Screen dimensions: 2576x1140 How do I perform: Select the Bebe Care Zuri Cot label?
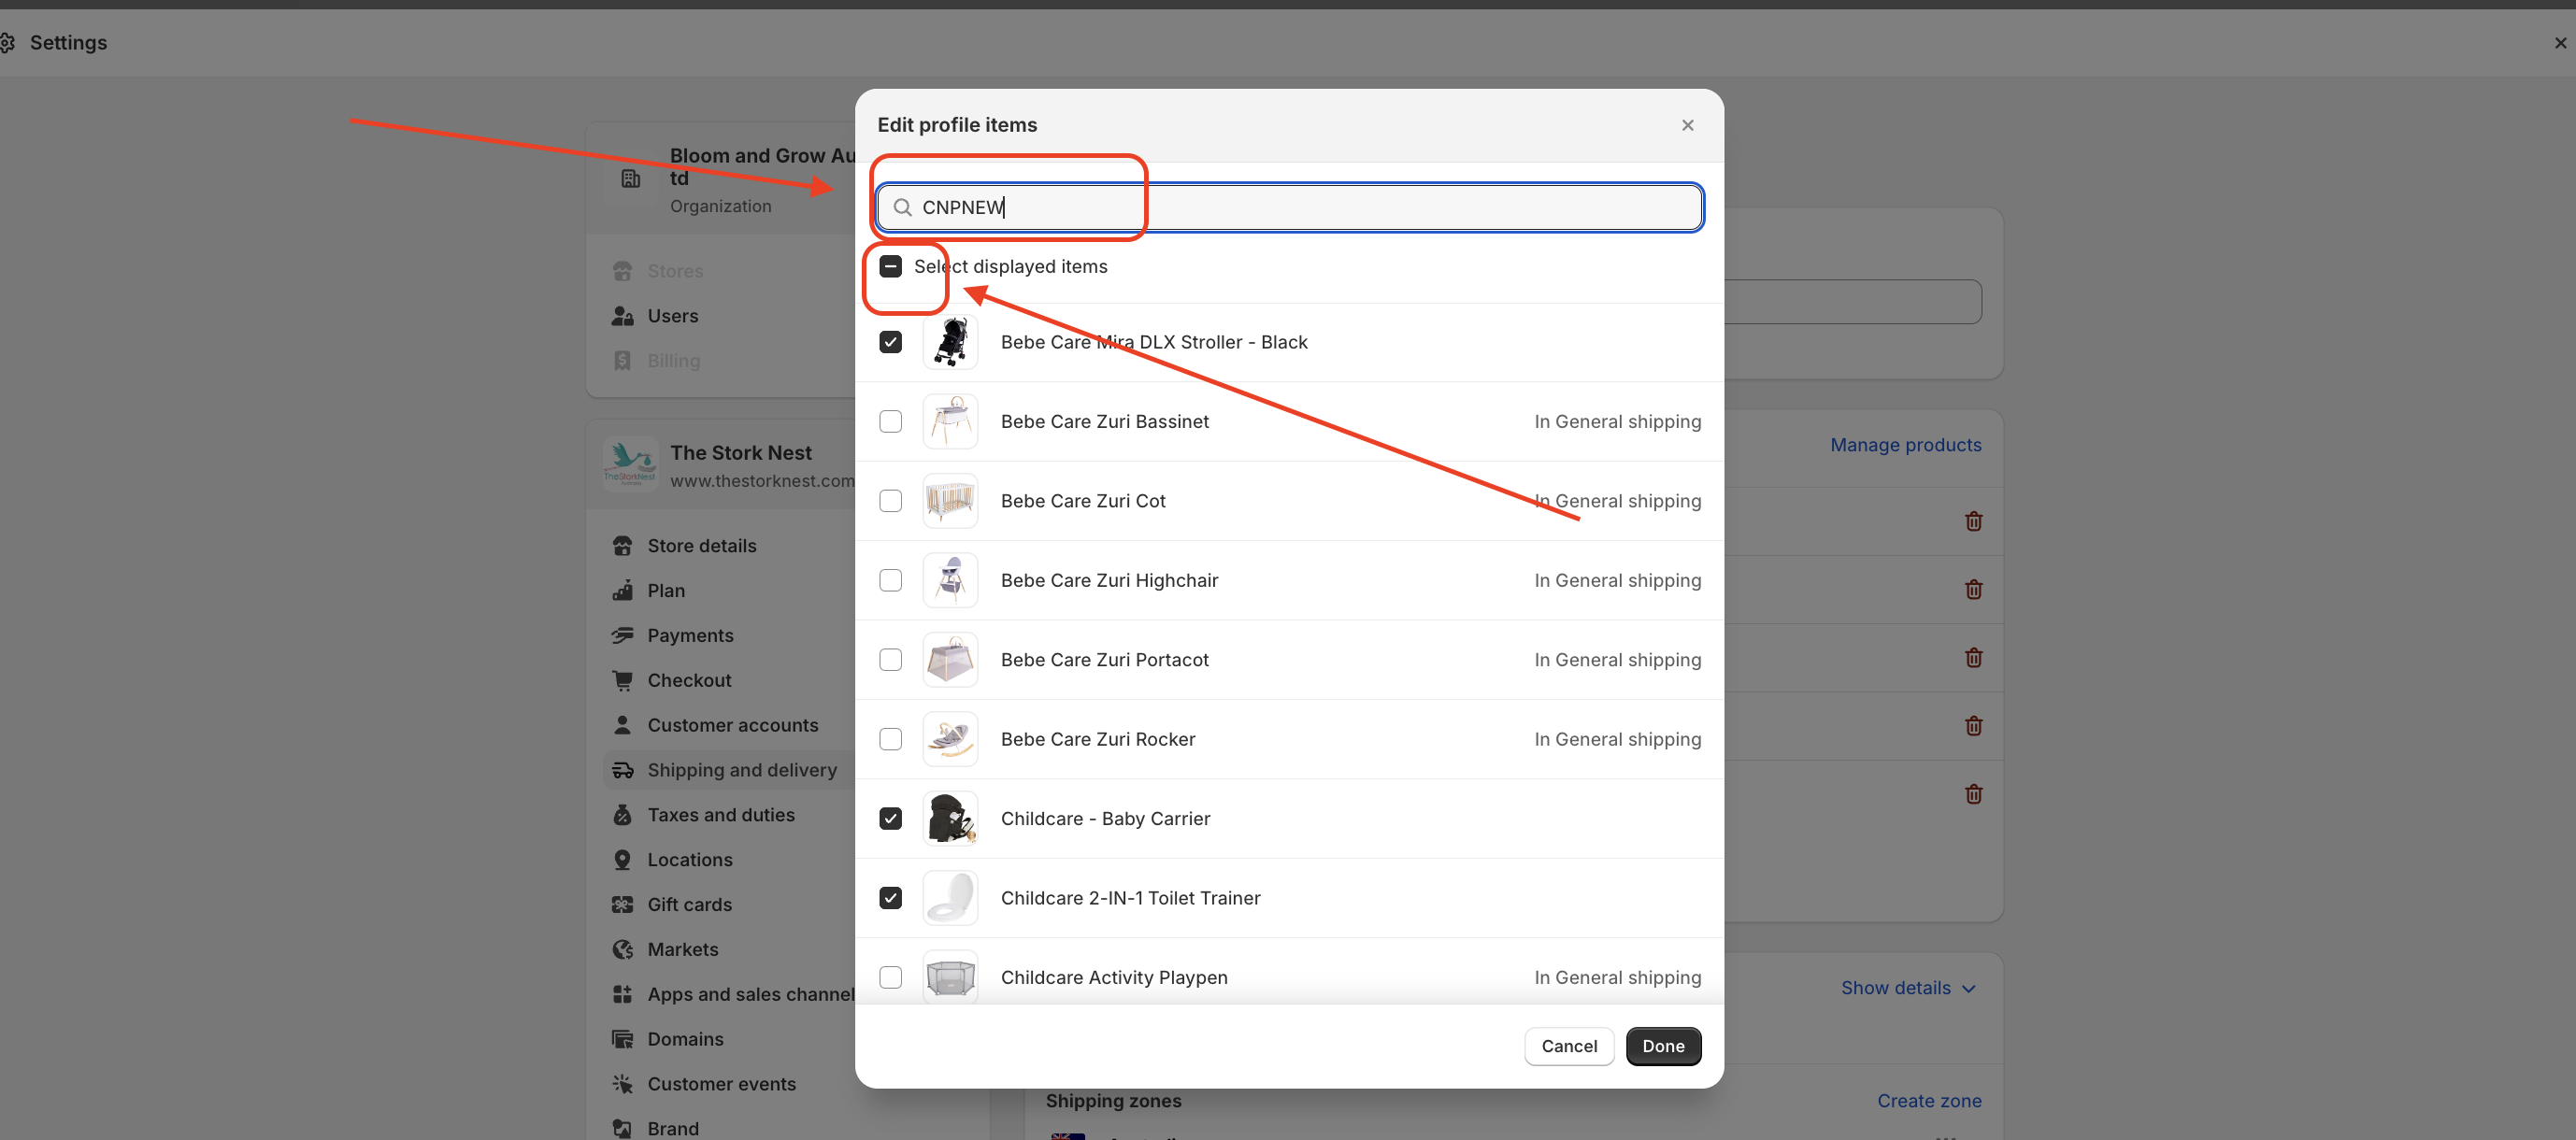click(x=1083, y=501)
